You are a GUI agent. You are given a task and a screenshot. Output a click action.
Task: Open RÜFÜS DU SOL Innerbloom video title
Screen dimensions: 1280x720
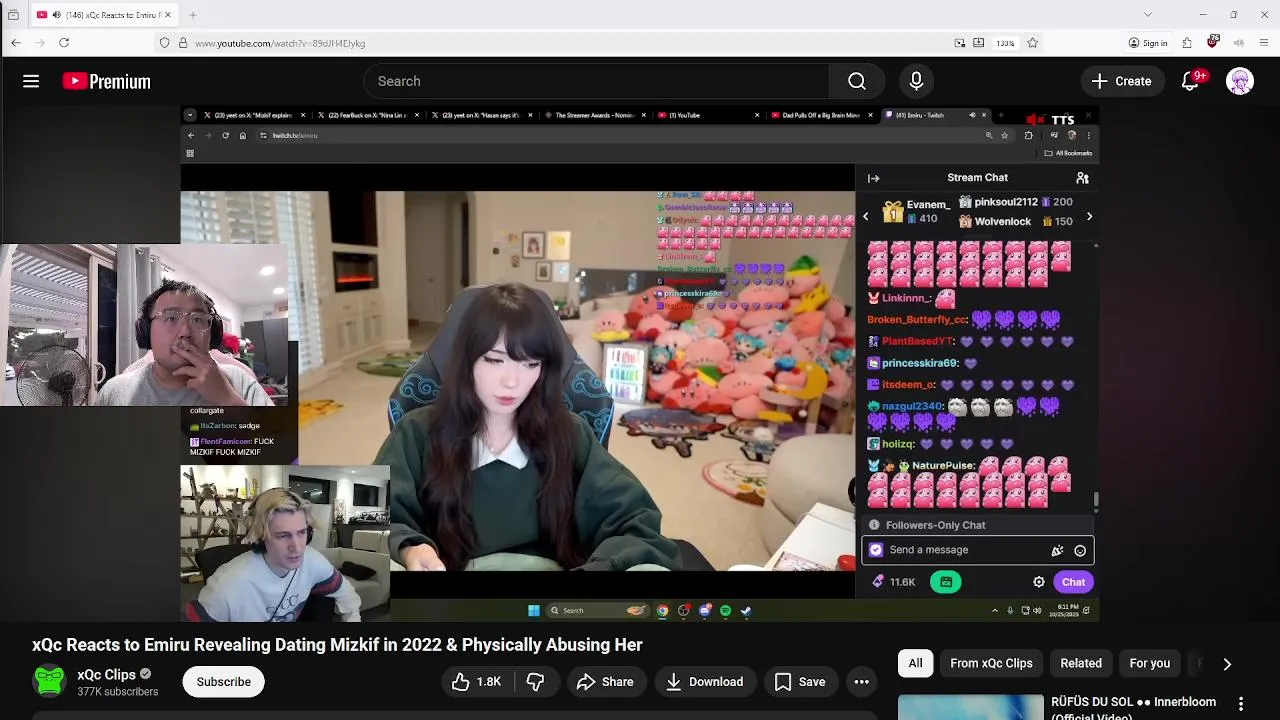[1133, 707]
